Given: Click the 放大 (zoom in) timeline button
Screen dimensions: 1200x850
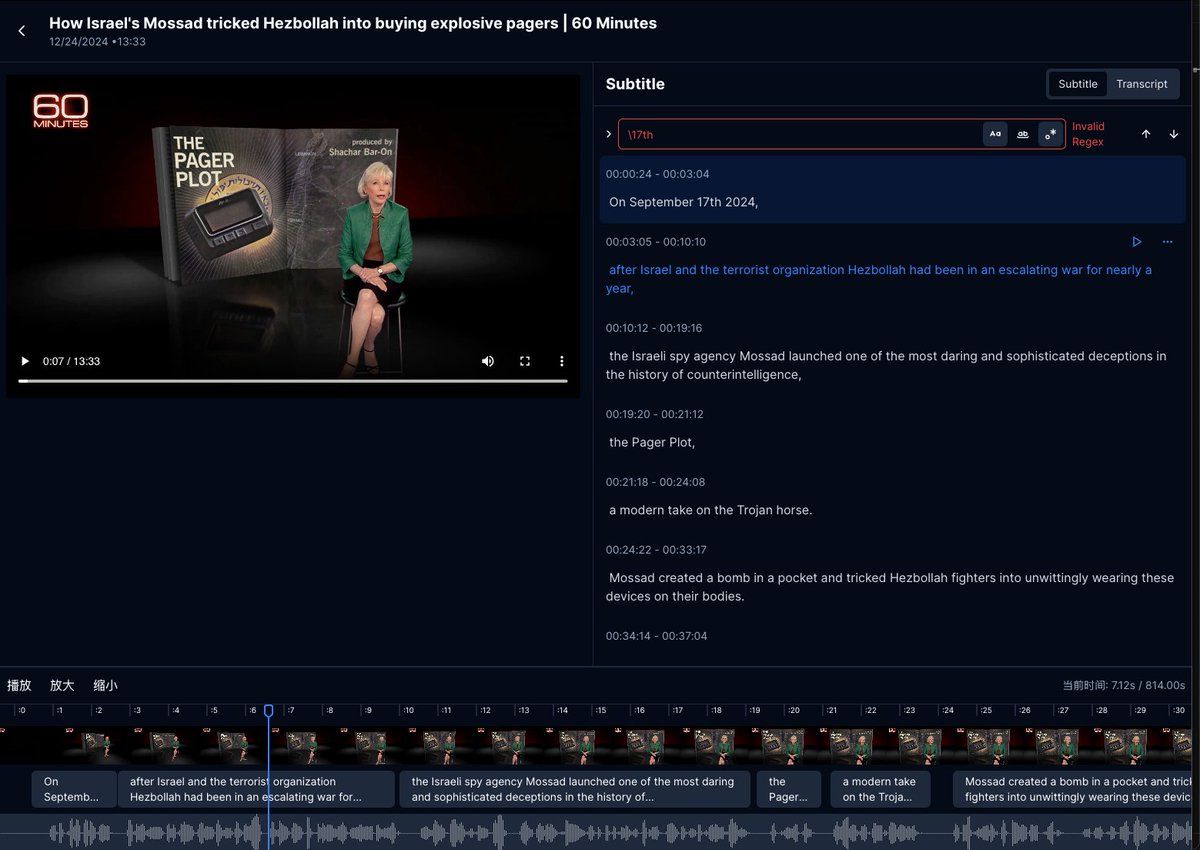Looking at the screenshot, I should 62,685.
